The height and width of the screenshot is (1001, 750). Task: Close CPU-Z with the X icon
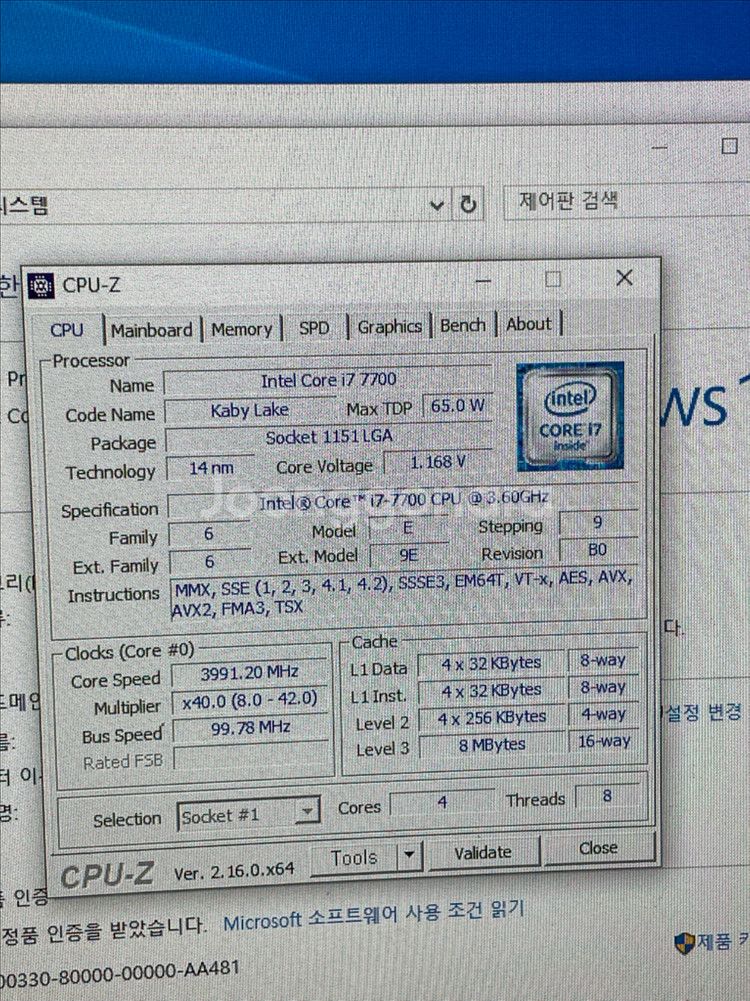[624, 277]
